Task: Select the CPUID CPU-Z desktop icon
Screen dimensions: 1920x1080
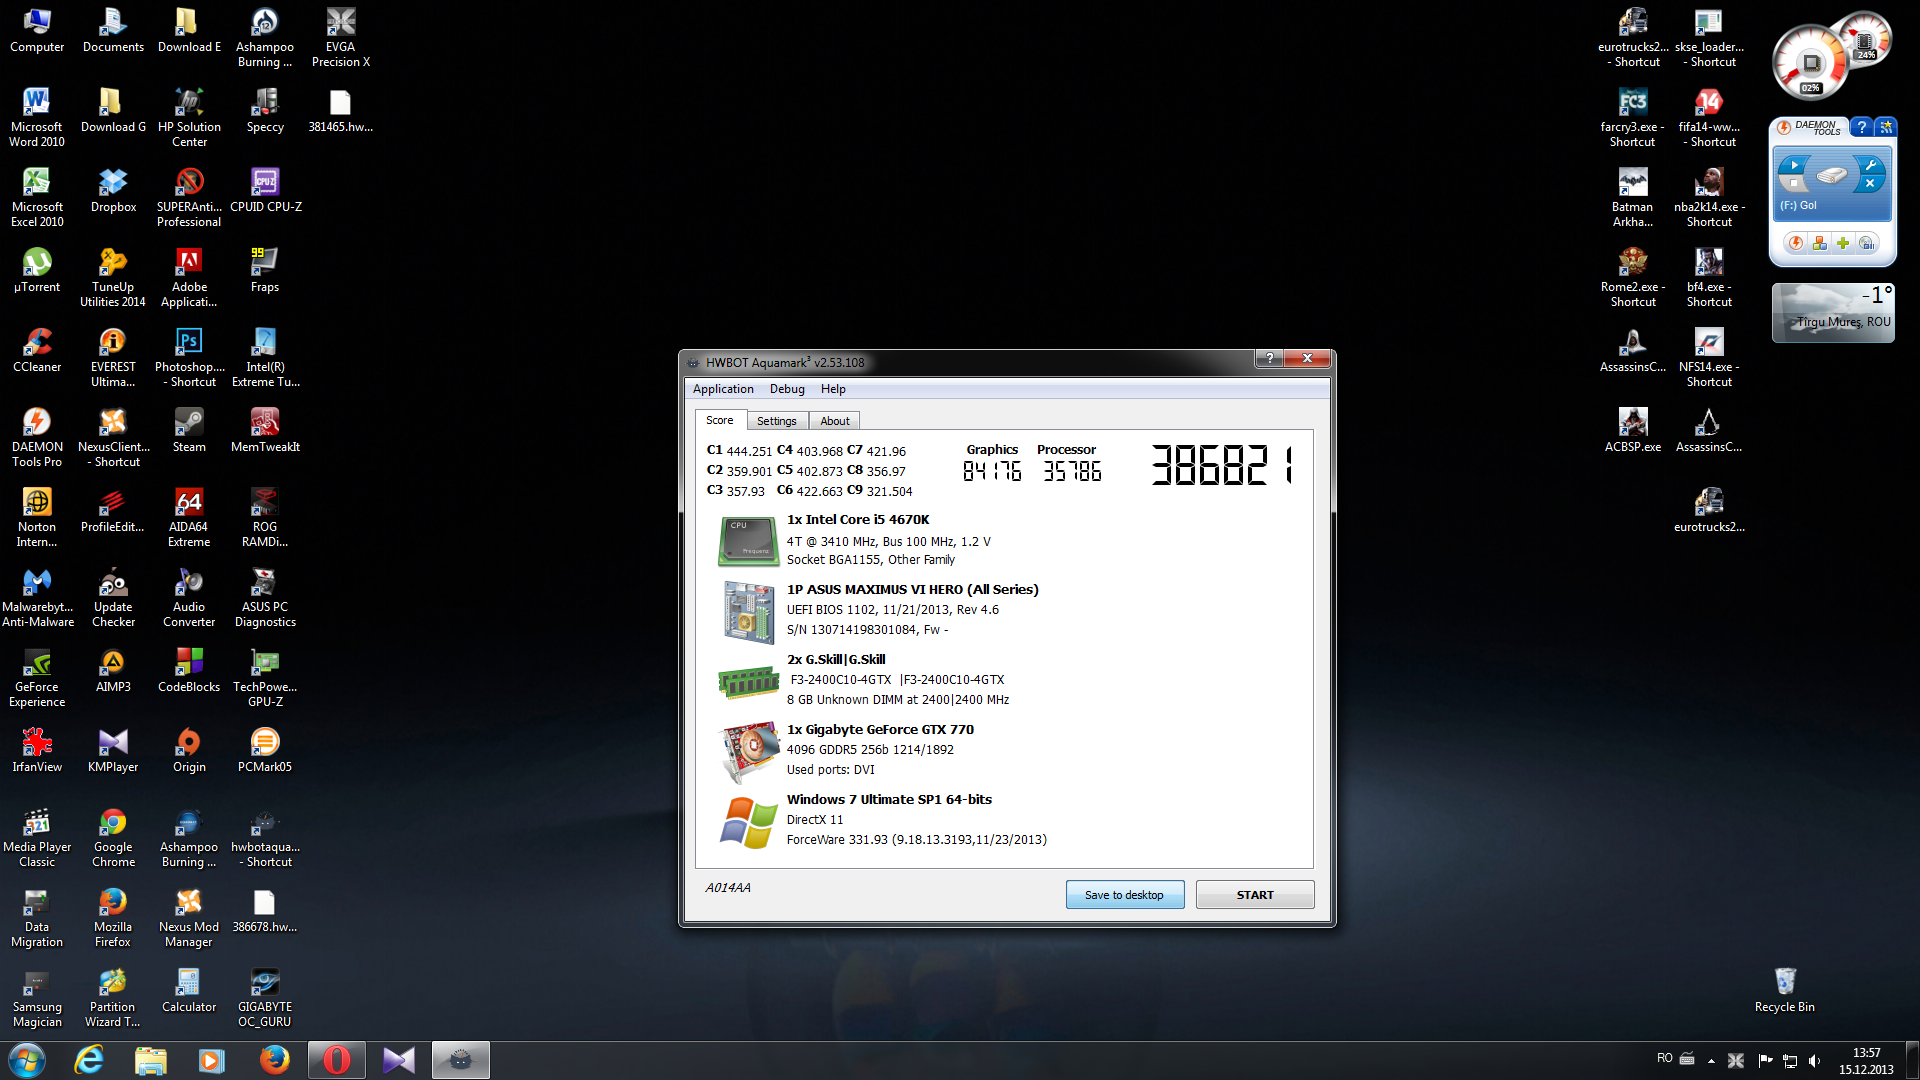Action: point(265,191)
